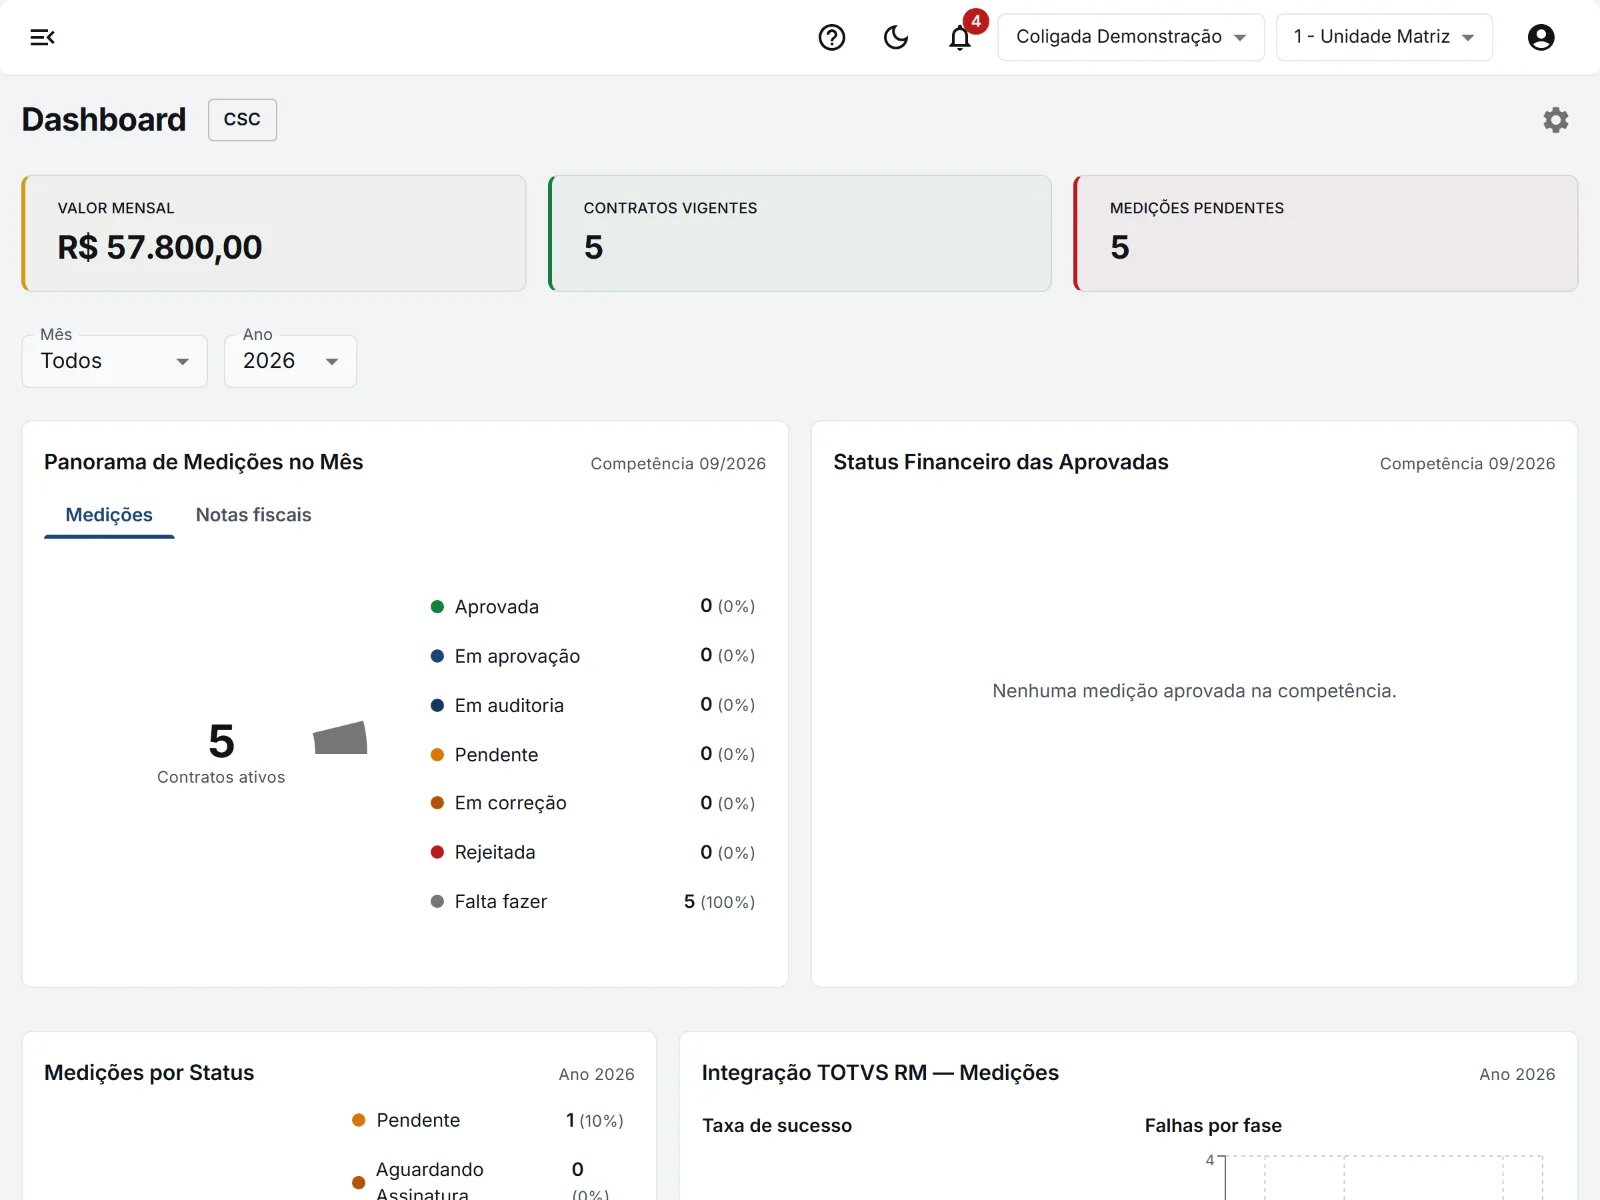Expand the Coligada Demonstração dropdown
1600x1200 pixels.
click(1131, 37)
